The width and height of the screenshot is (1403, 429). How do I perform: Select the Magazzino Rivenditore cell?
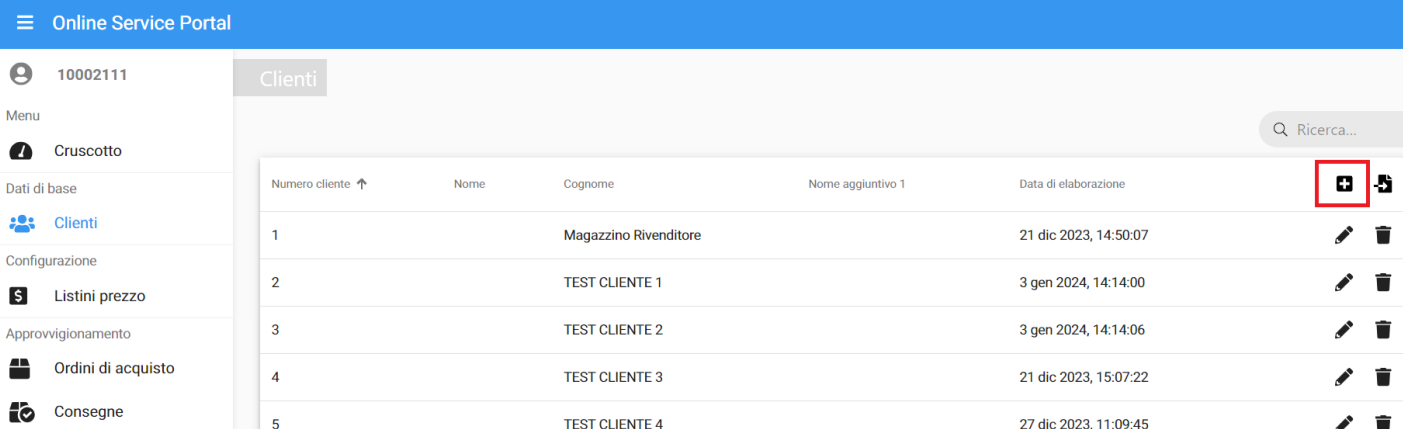(x=632, y=235)
